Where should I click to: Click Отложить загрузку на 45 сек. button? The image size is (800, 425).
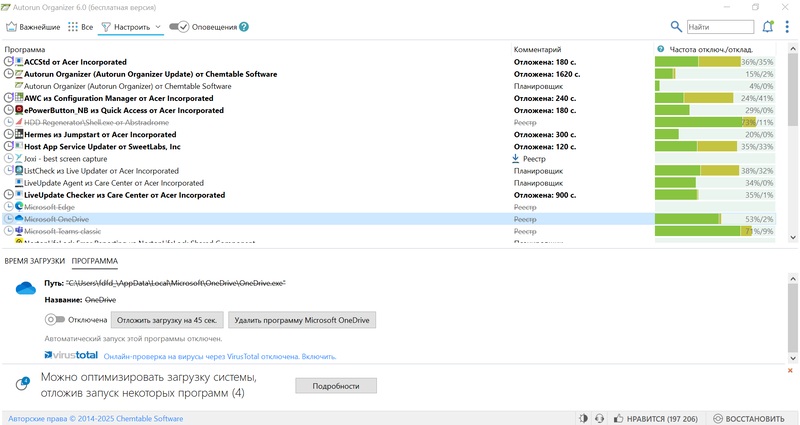167,320
